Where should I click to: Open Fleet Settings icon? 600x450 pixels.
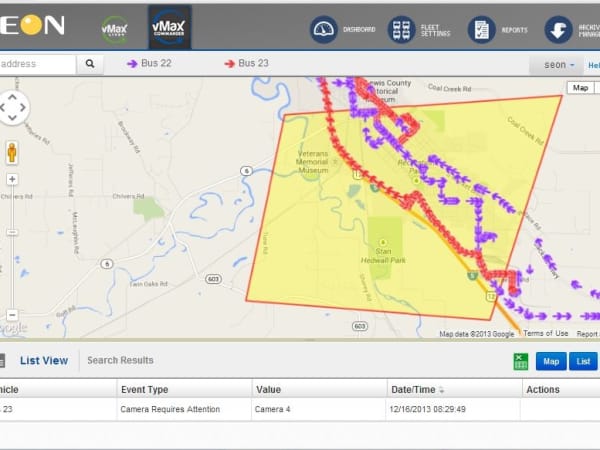pyautogui.click(x=401, y=29)
